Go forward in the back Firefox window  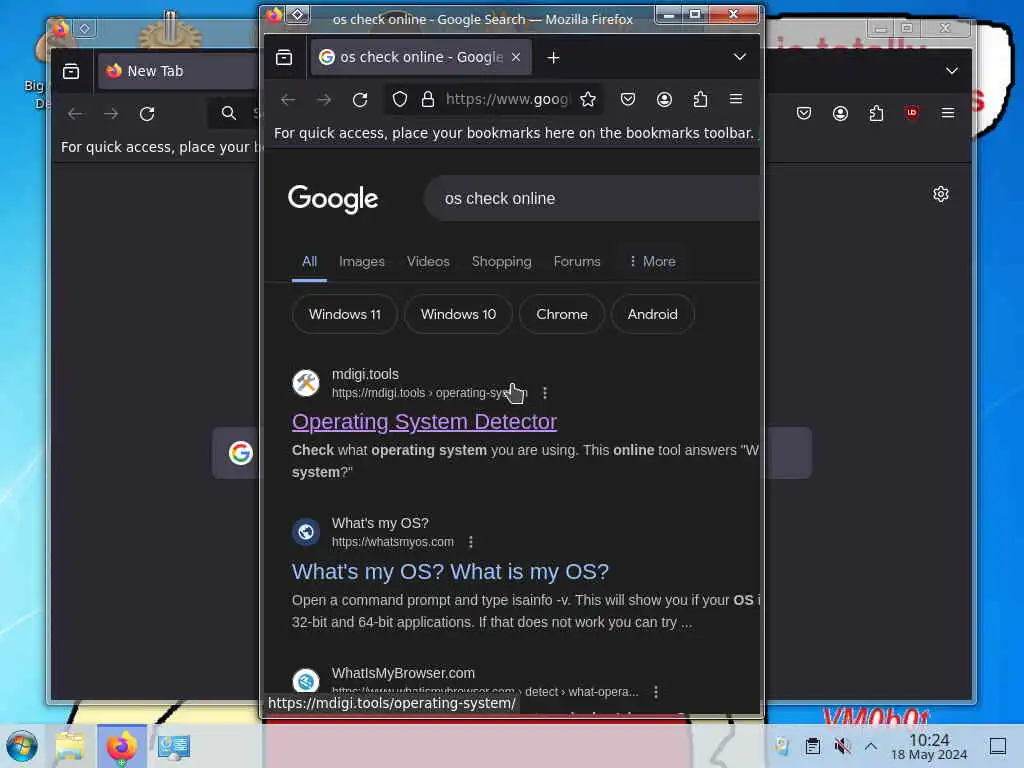[111, 114]
